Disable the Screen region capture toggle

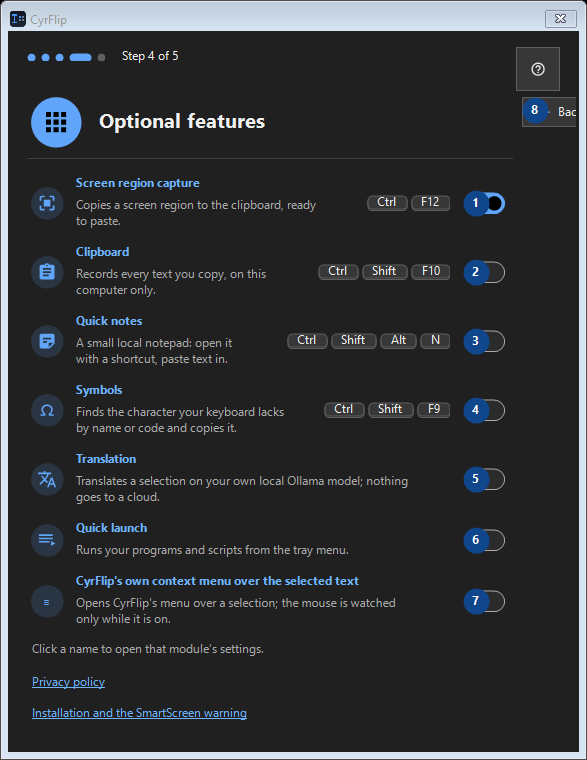485,203
